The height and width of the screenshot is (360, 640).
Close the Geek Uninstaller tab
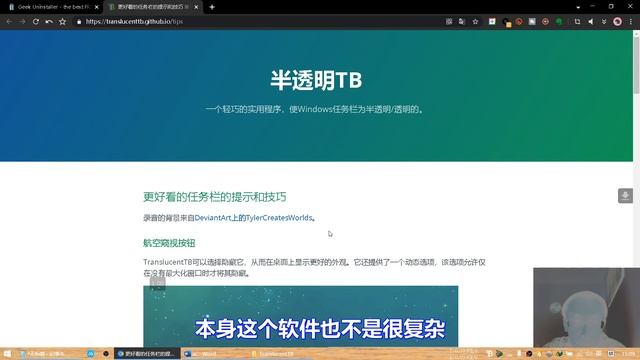[97, 7]
